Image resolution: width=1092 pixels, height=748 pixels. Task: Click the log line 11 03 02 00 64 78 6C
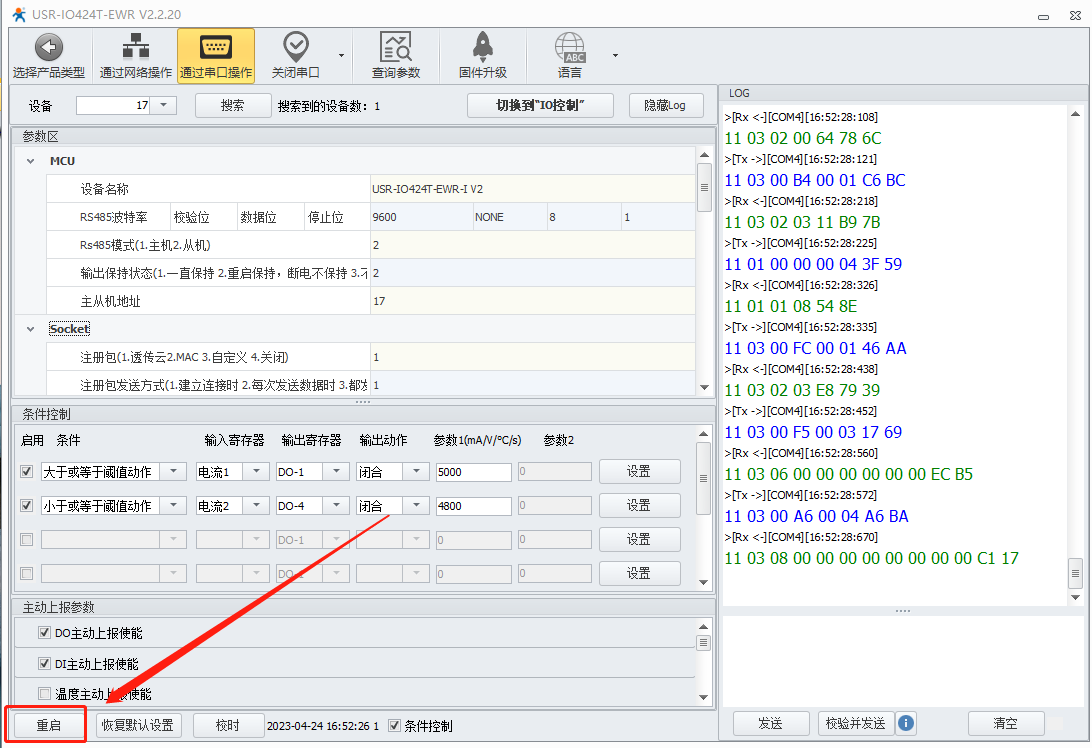click(x=802, y=138)
